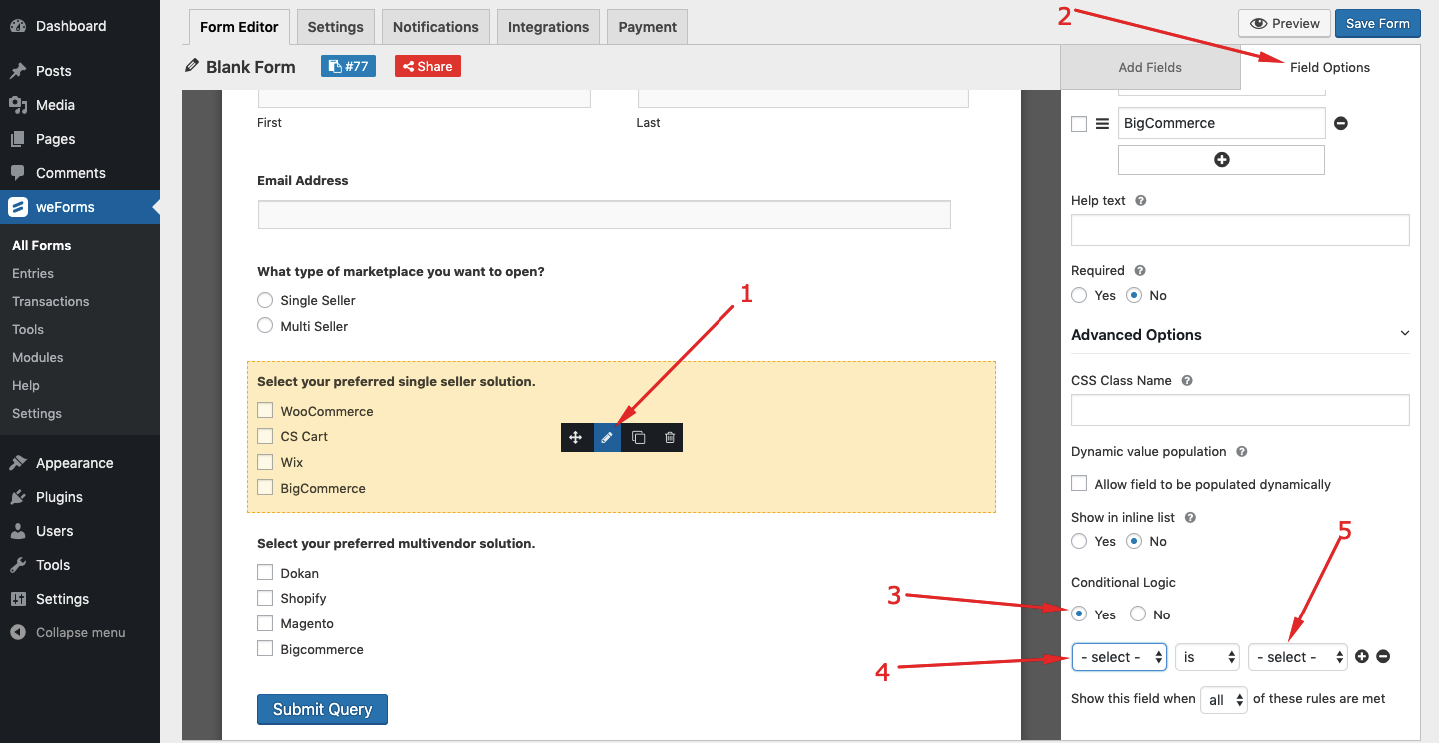Type in the CSS Class Name field

1239,410
